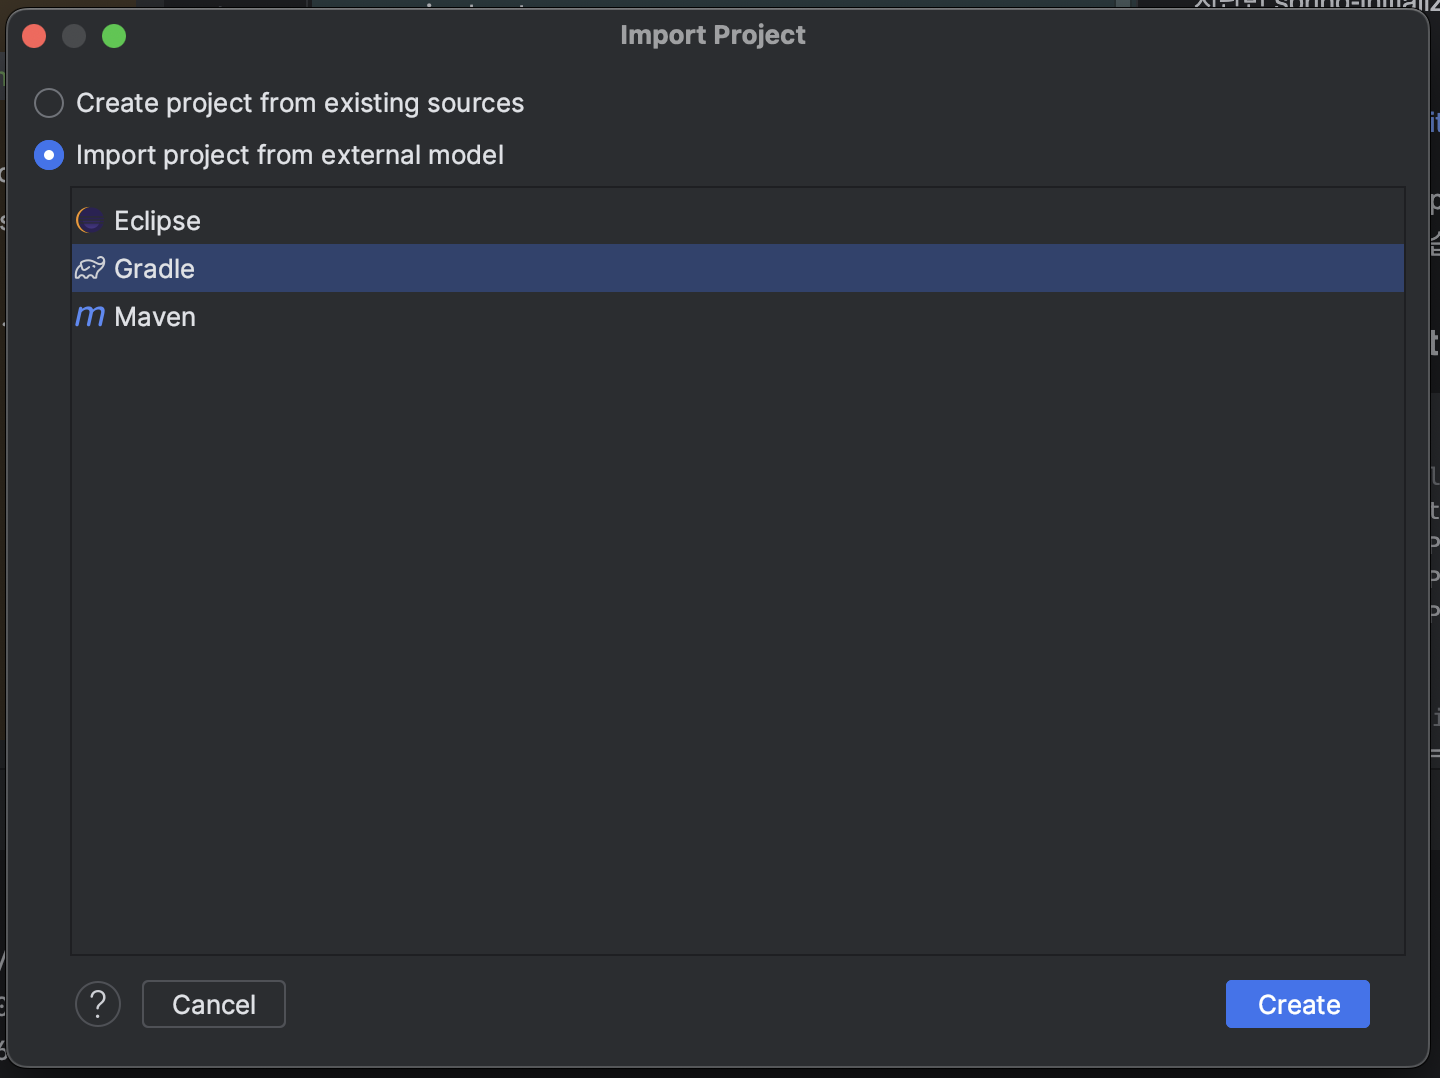The image size is (1440, 1078).
Task: Click the Maven row label text
Action: point(155,316)
